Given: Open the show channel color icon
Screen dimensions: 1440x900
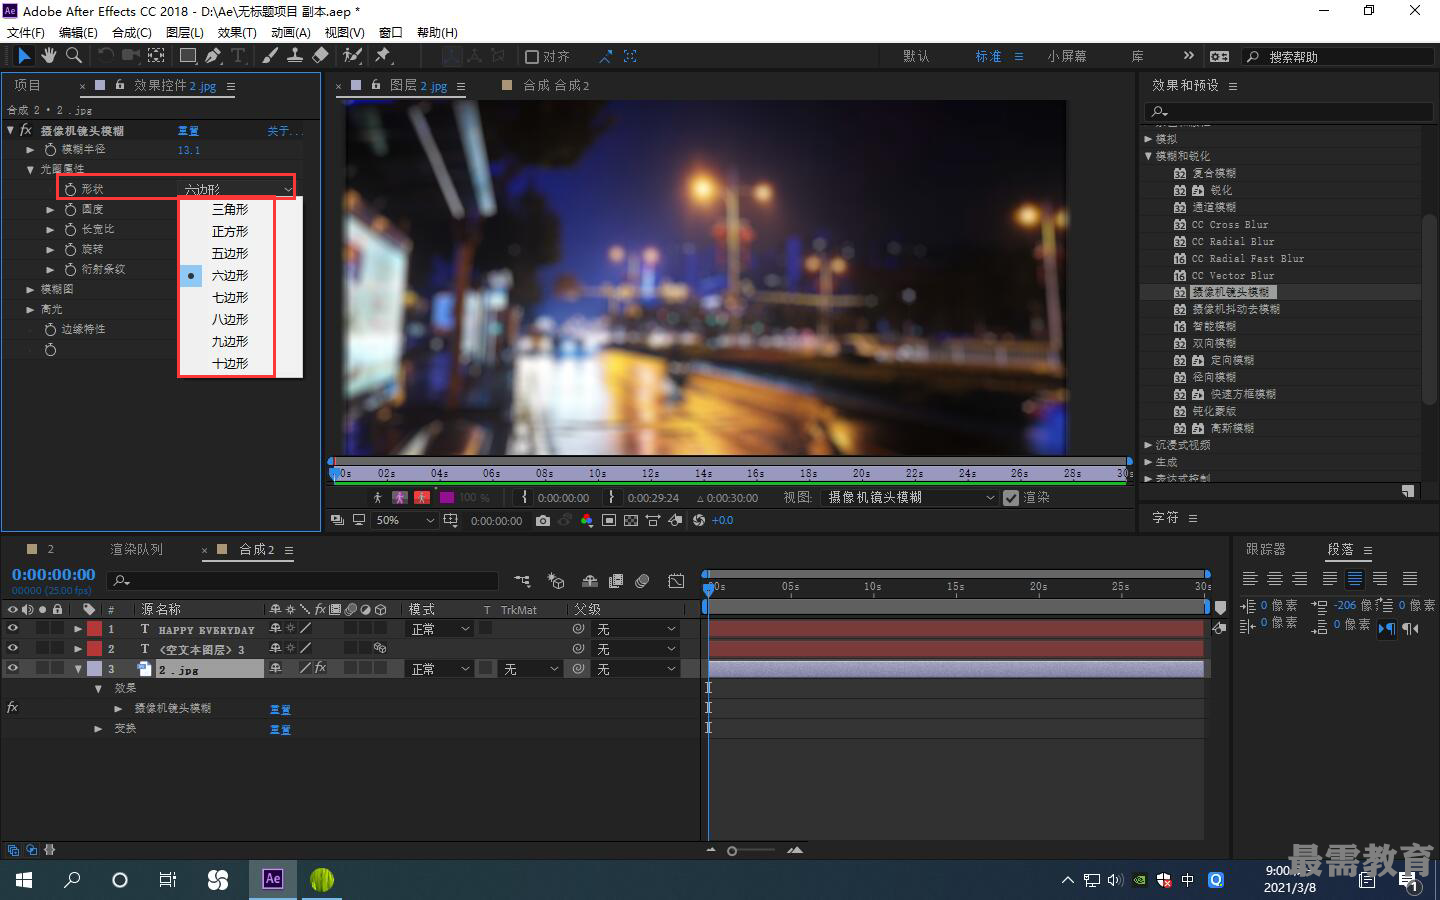Looking at the screenshot, I should tap(586, 520).
